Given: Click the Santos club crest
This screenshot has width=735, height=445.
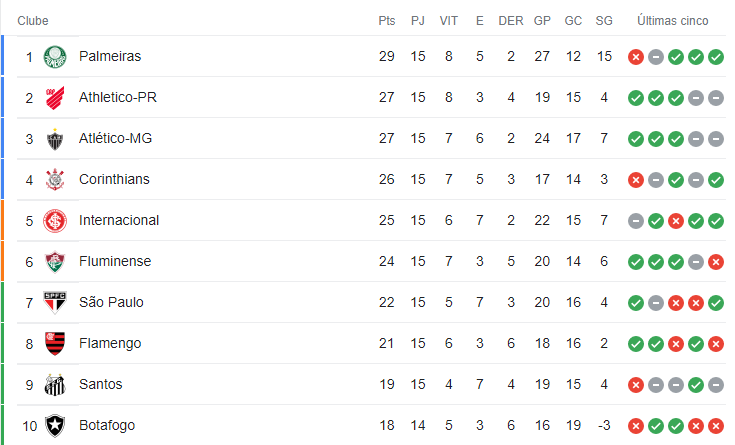Looking at the screenshot, I should (55, 385).
